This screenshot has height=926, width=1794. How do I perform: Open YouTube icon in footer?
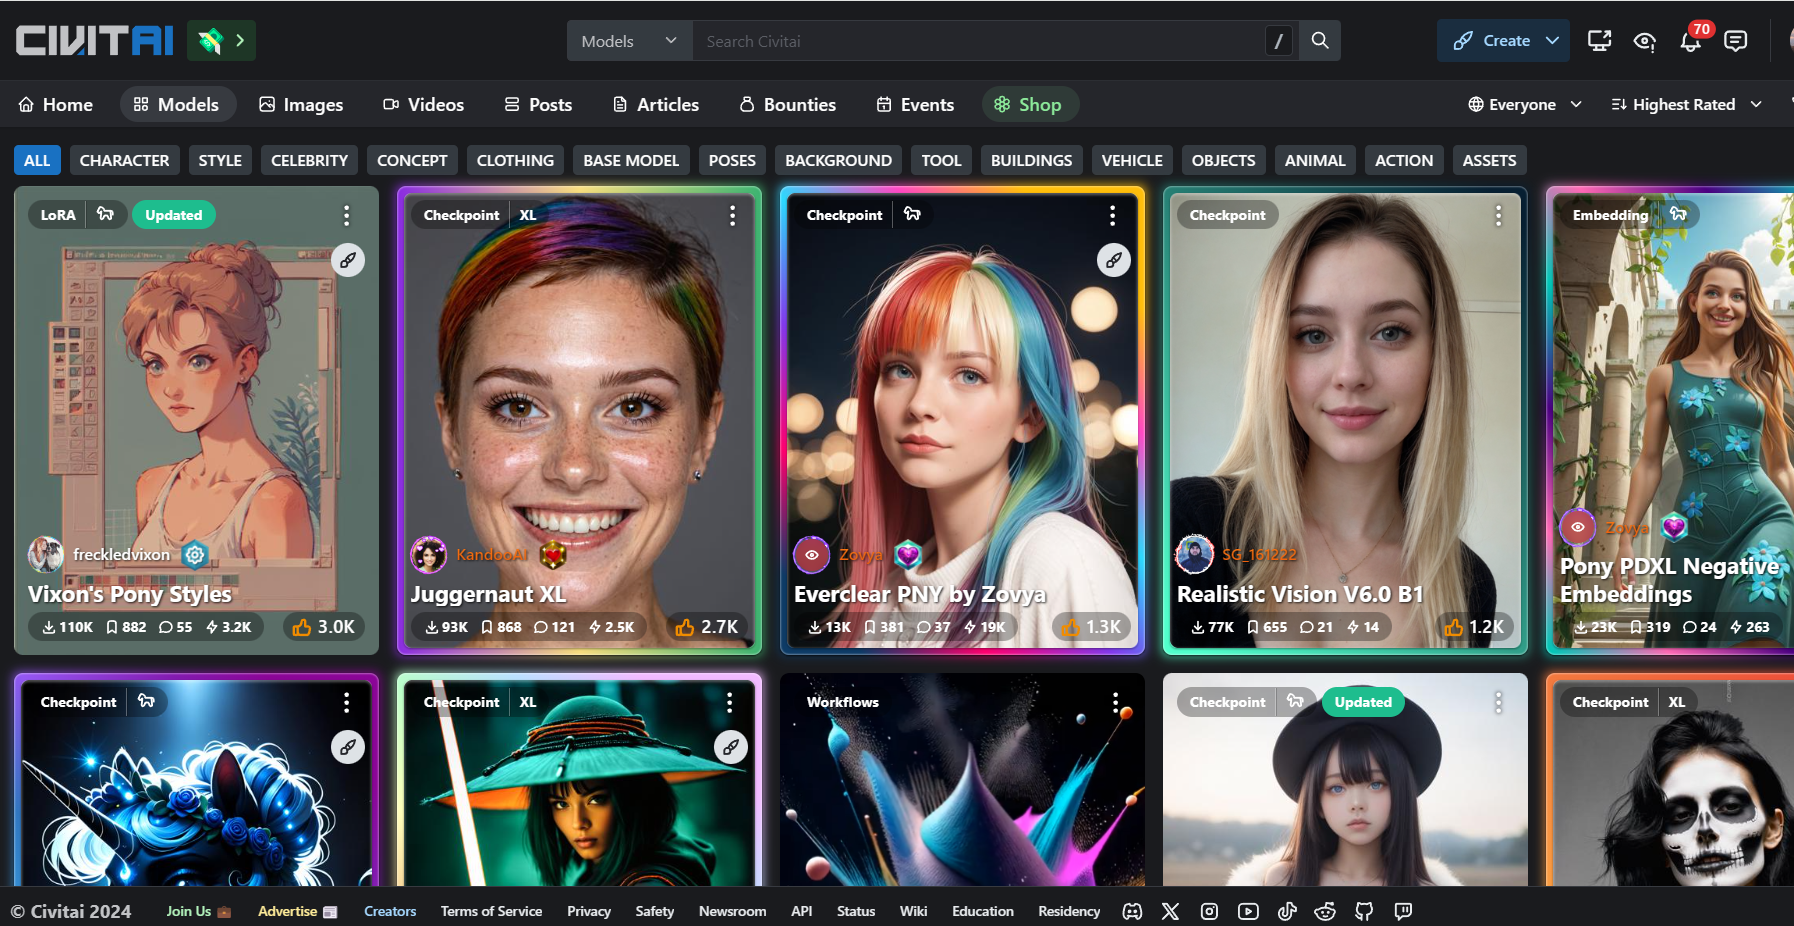[1248, 911]
